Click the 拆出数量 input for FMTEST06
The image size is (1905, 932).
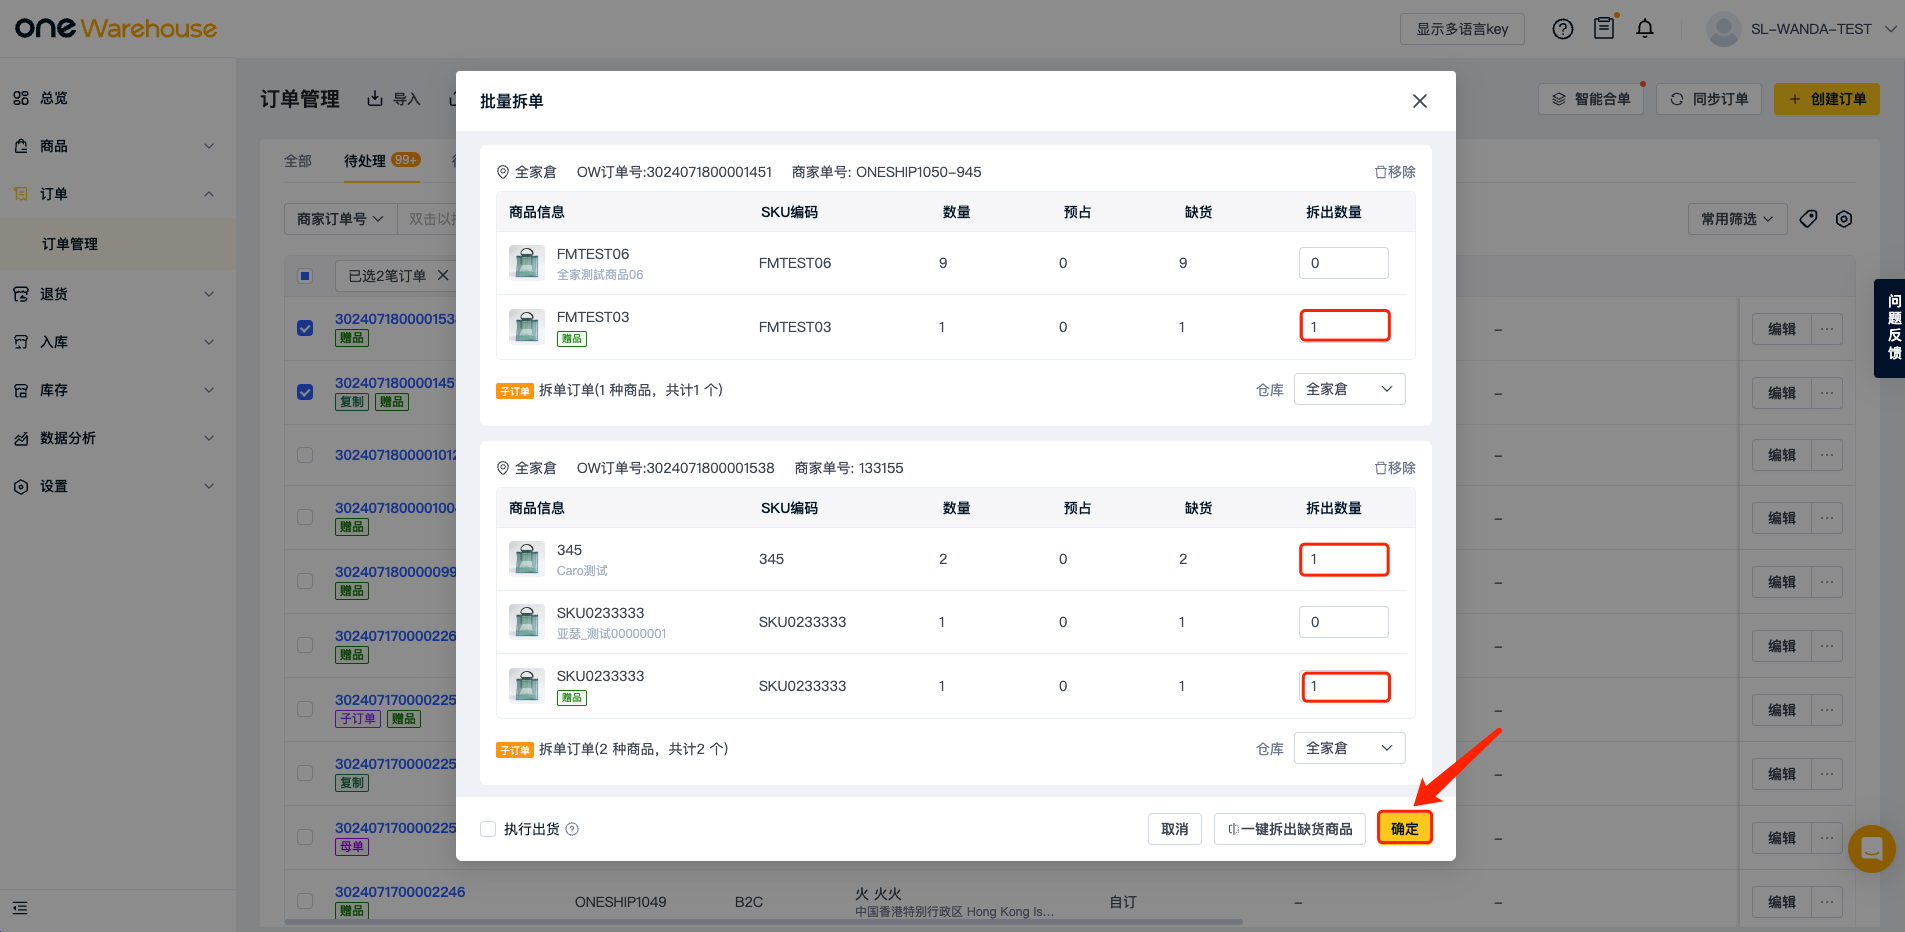(1343, 263)
